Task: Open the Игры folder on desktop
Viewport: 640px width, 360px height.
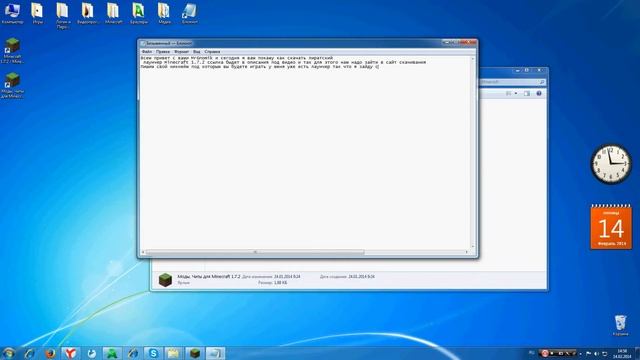Action: coord(38,13)
